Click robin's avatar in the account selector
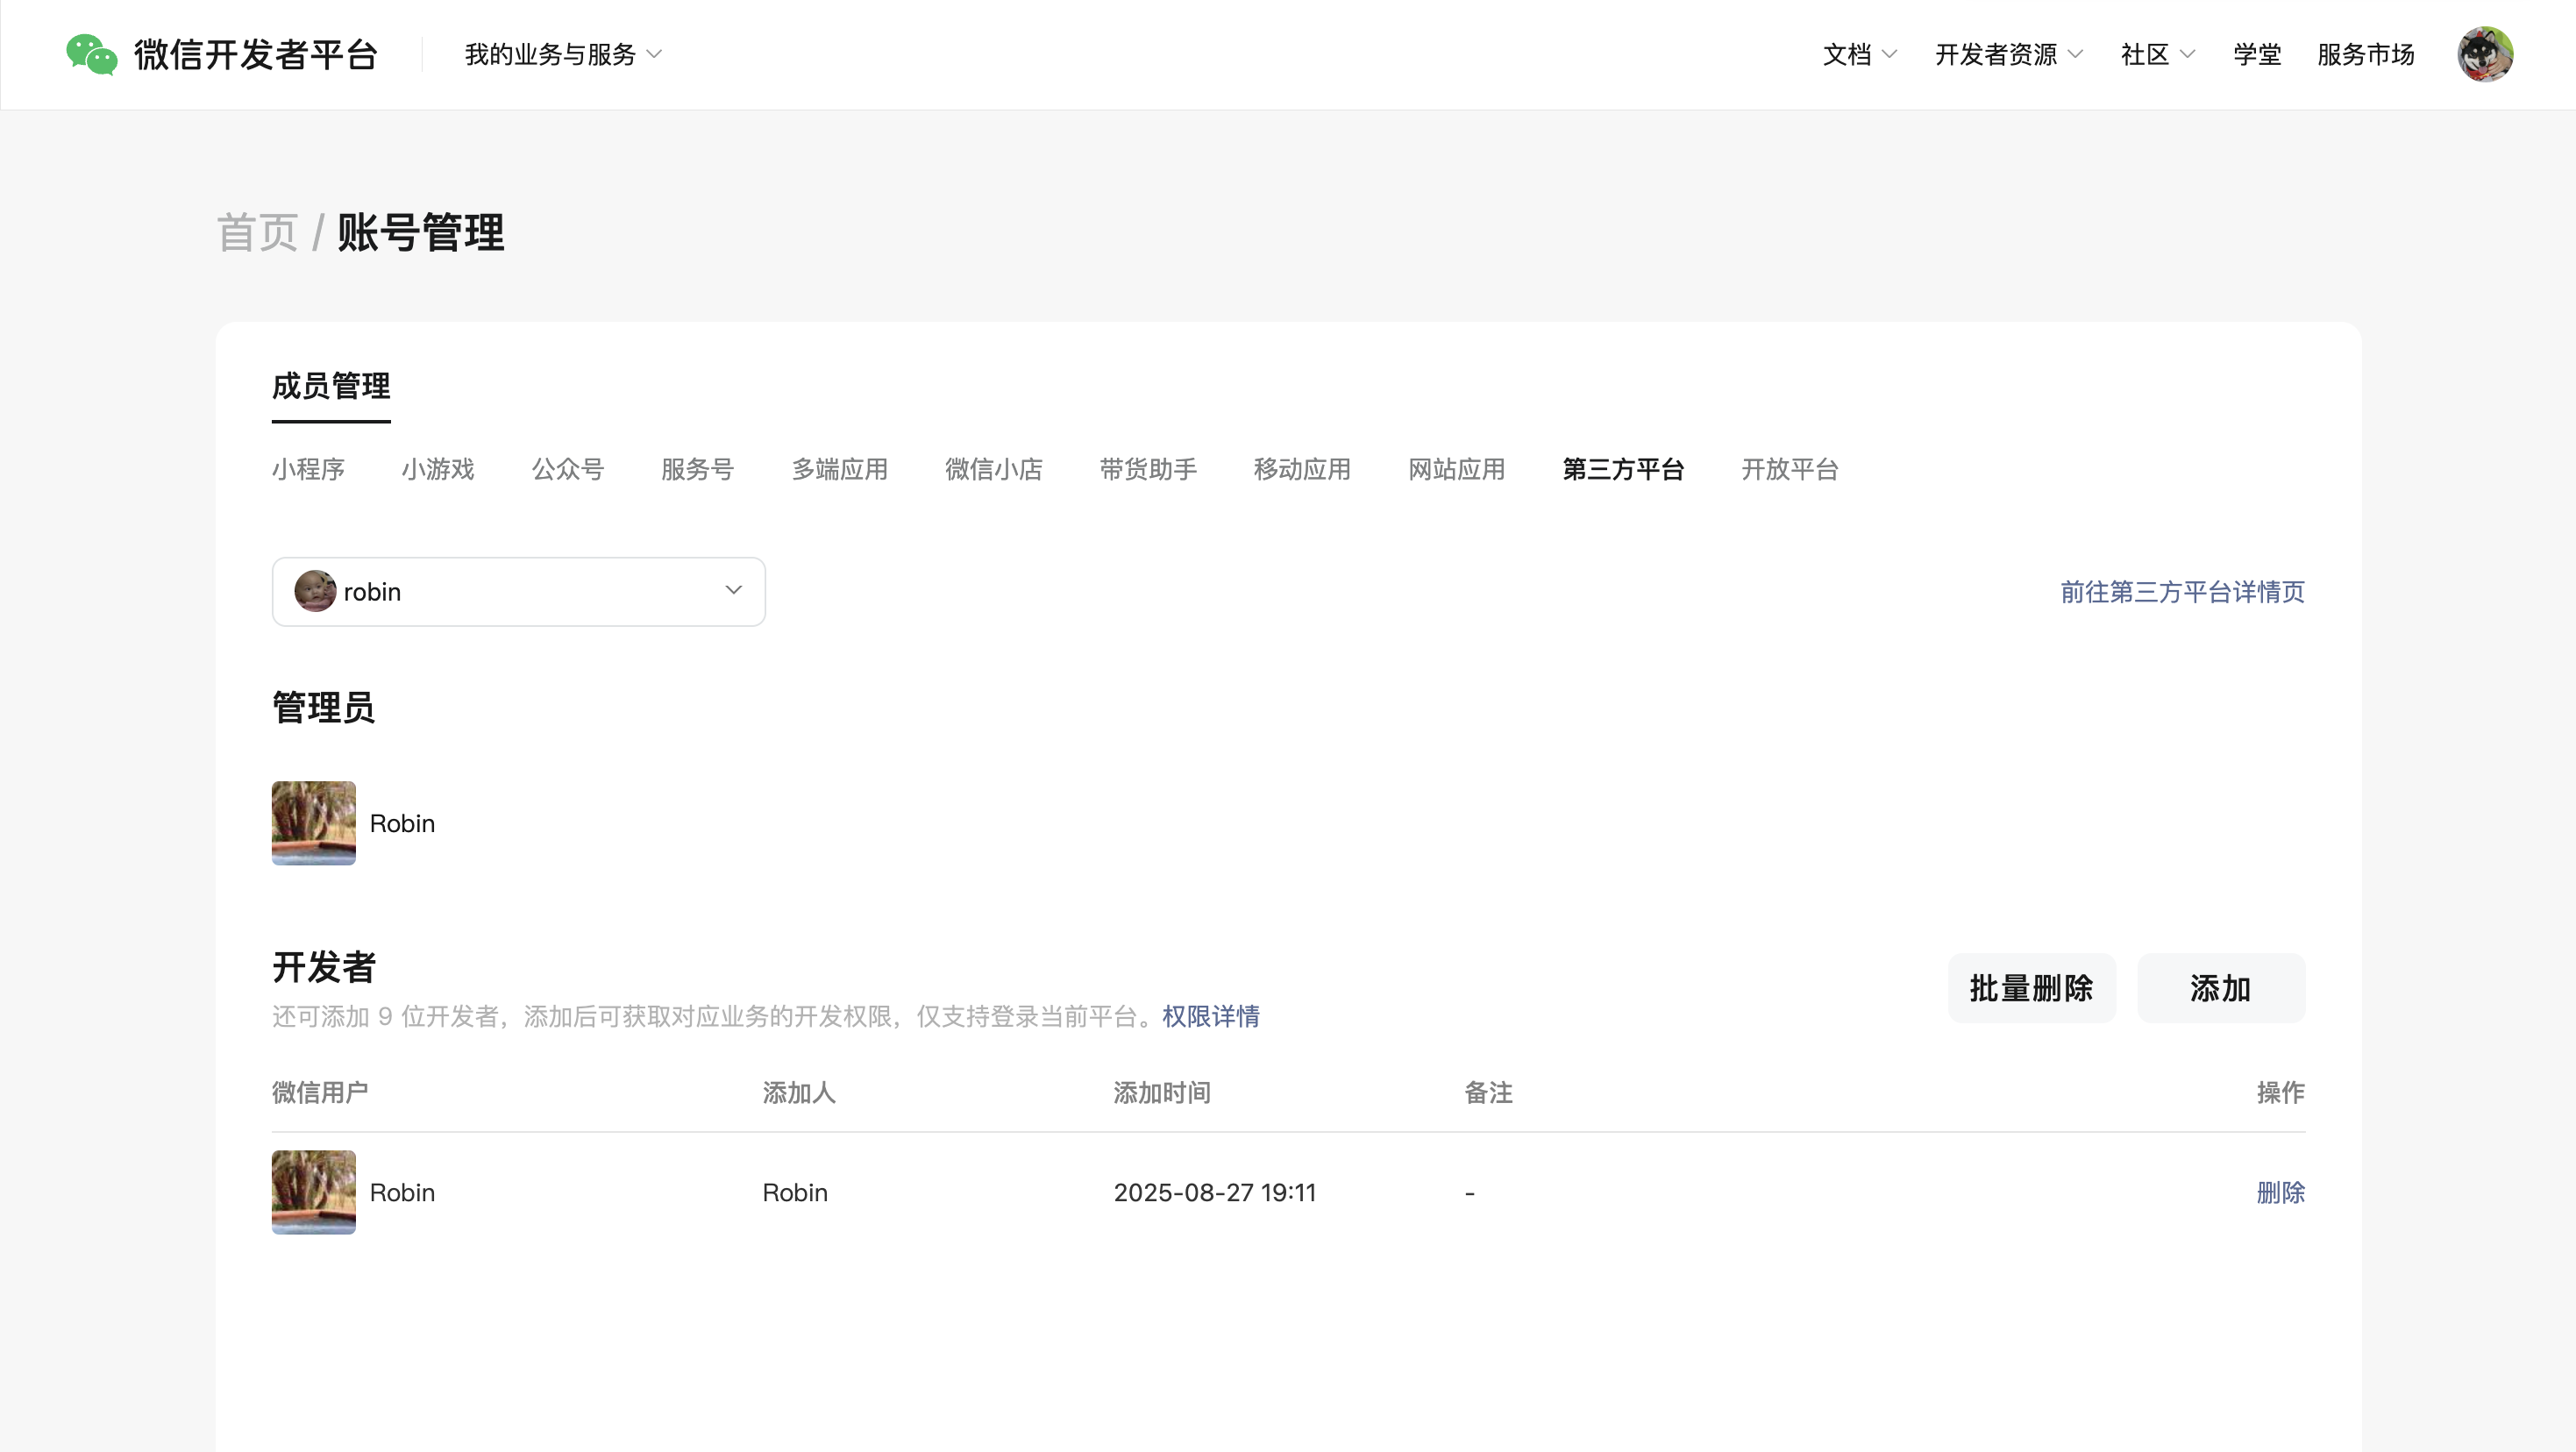Image resolution: width=2576 pixels, height=1452 pixels. tap(315, 591)
